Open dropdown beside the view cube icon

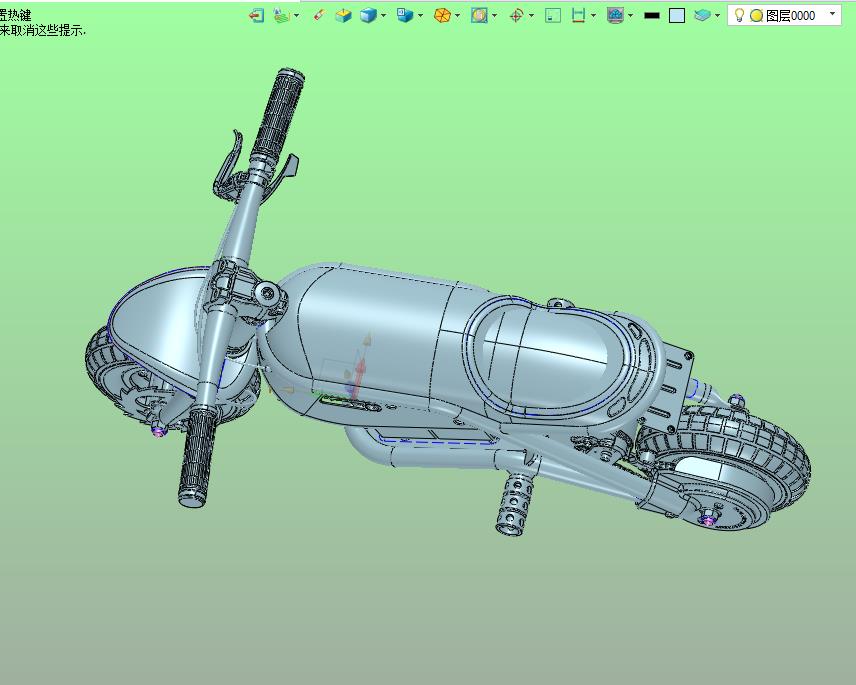pyautogui.click(x=420, y=16)
